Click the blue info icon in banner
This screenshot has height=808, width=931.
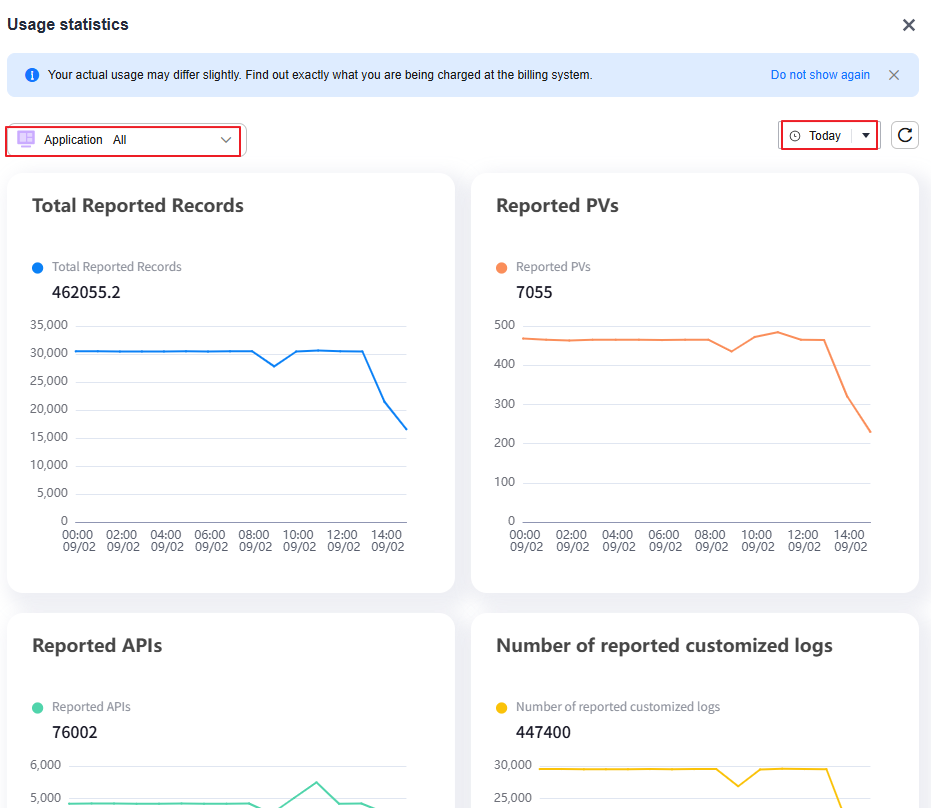click(32, 75)
